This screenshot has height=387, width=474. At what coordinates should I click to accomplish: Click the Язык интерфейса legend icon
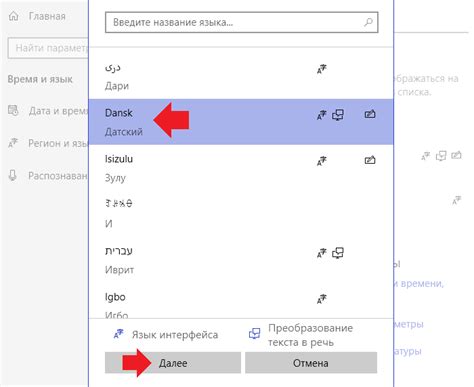(119, 334)
